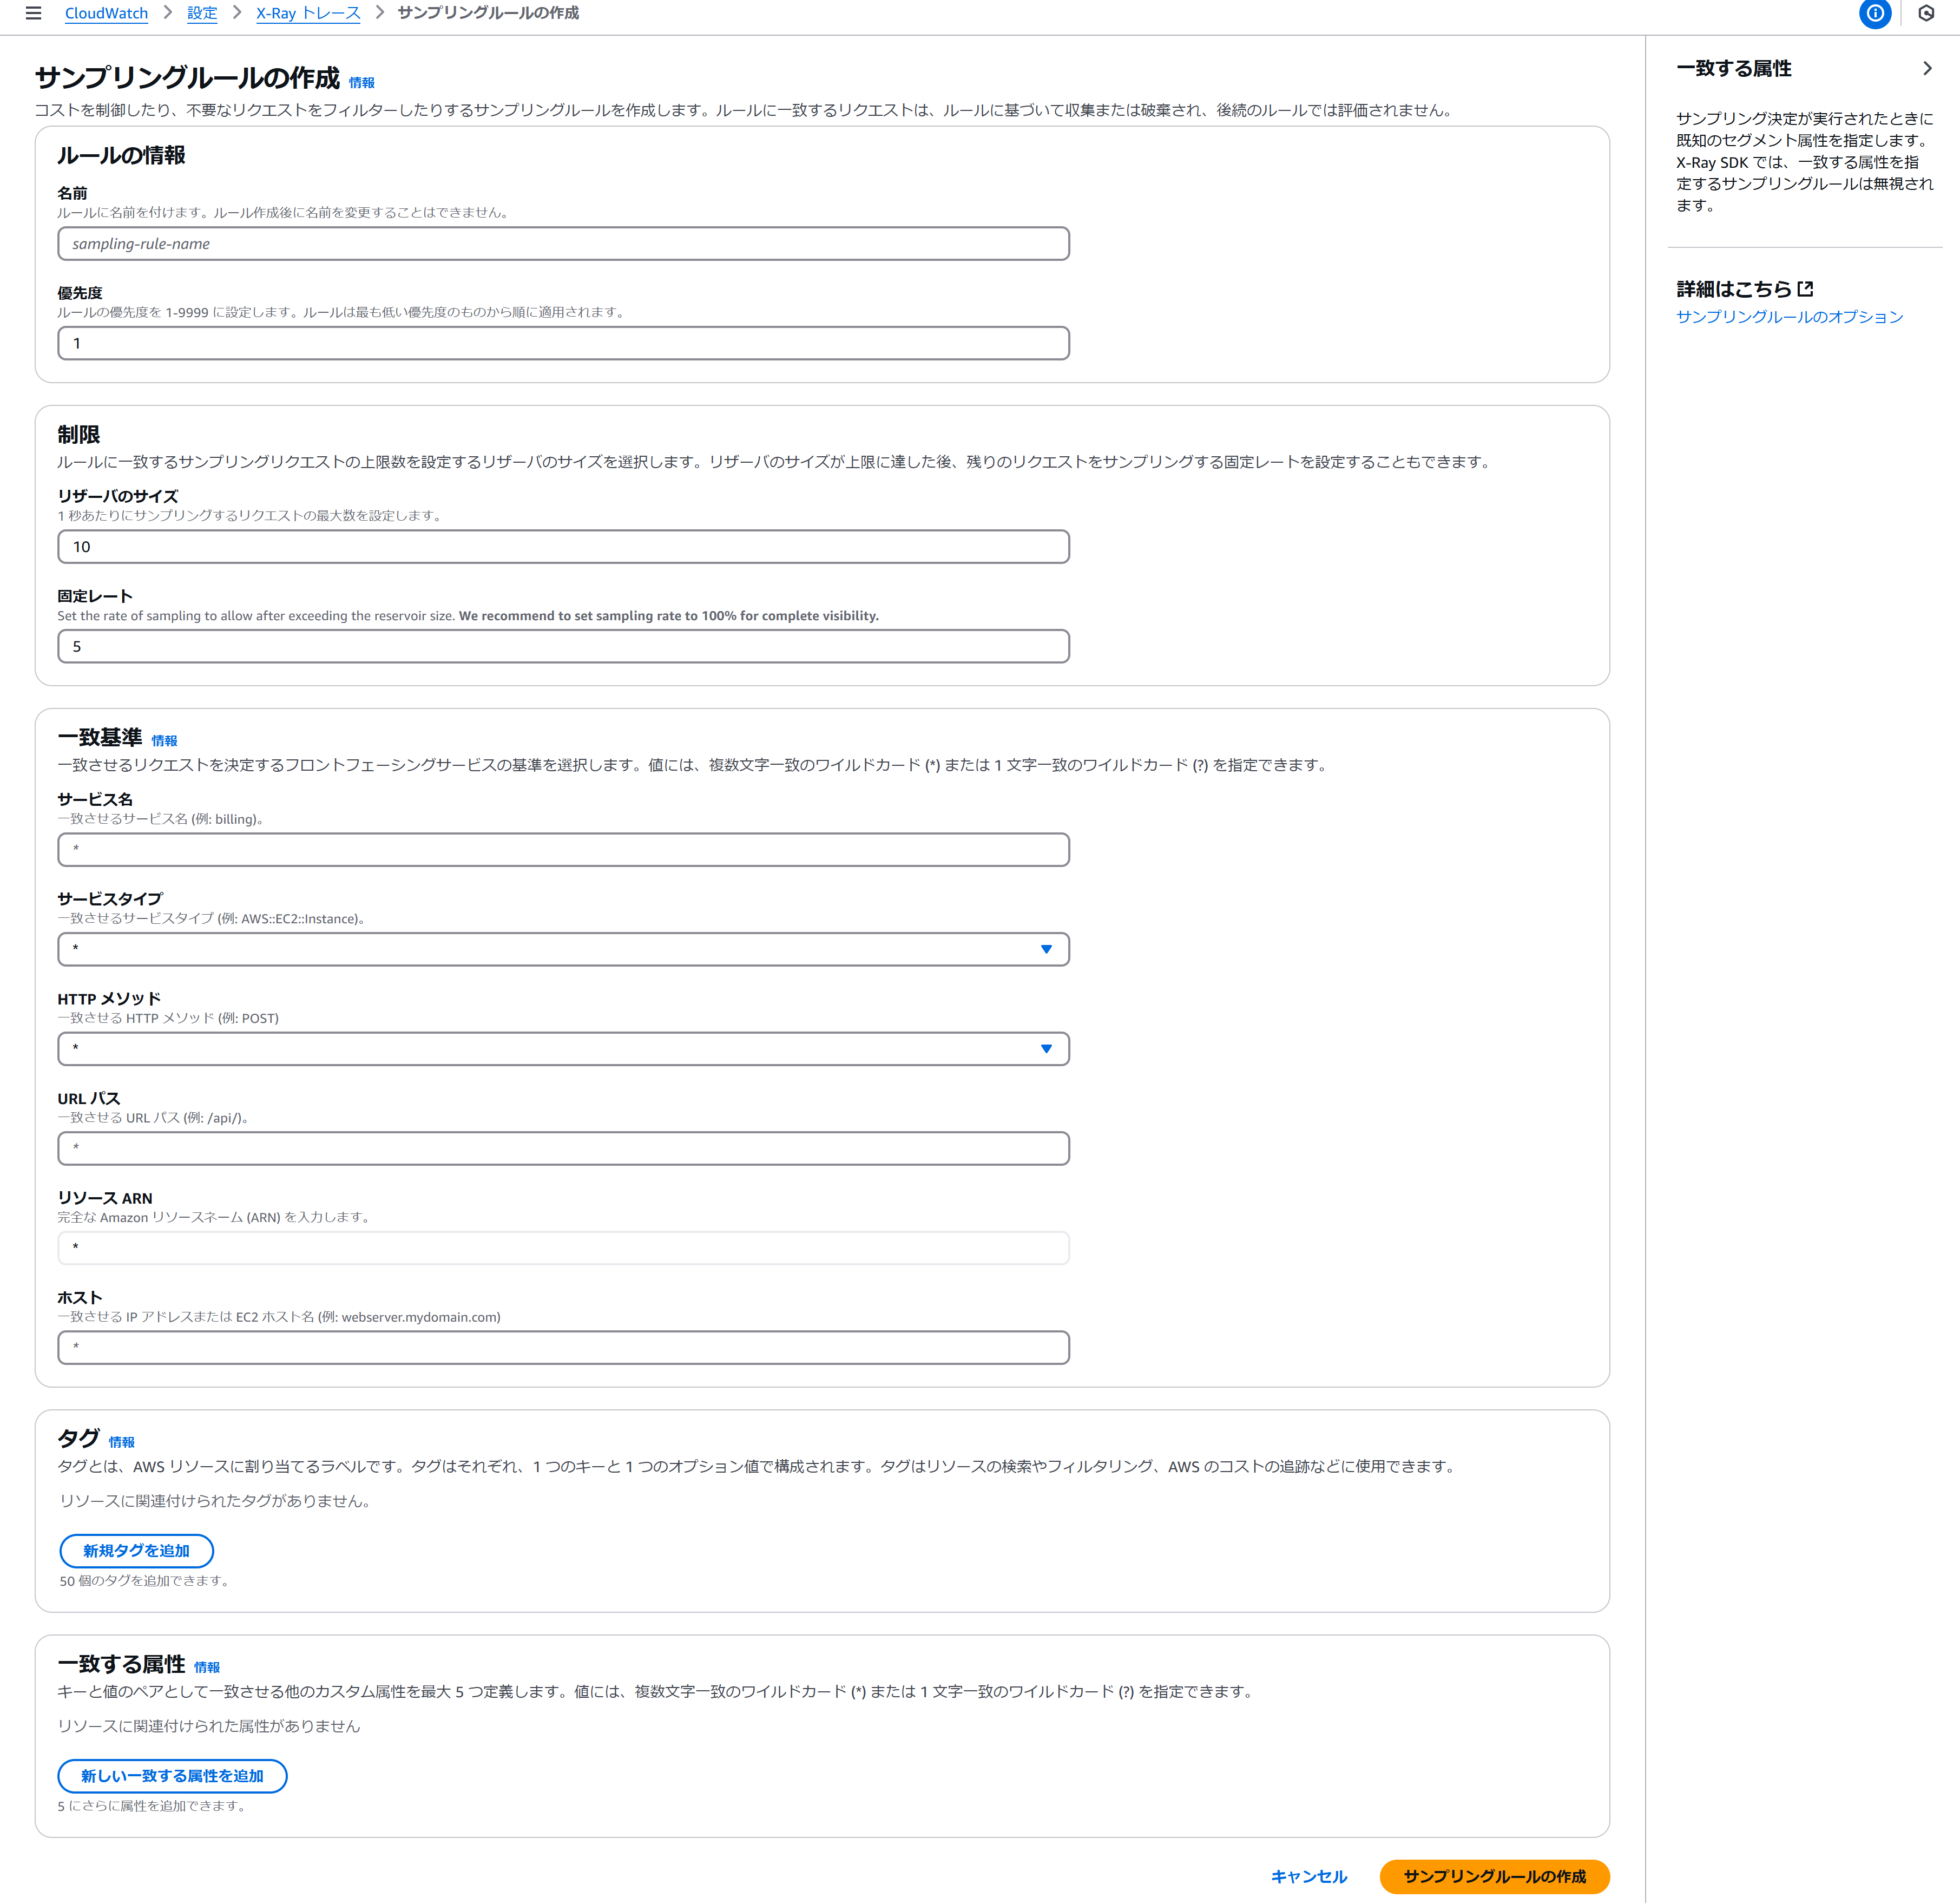Screen dimensions: 1960x1904
Task: Open the X-Ray トレース breadcrumb link
Action: [308, 13]
